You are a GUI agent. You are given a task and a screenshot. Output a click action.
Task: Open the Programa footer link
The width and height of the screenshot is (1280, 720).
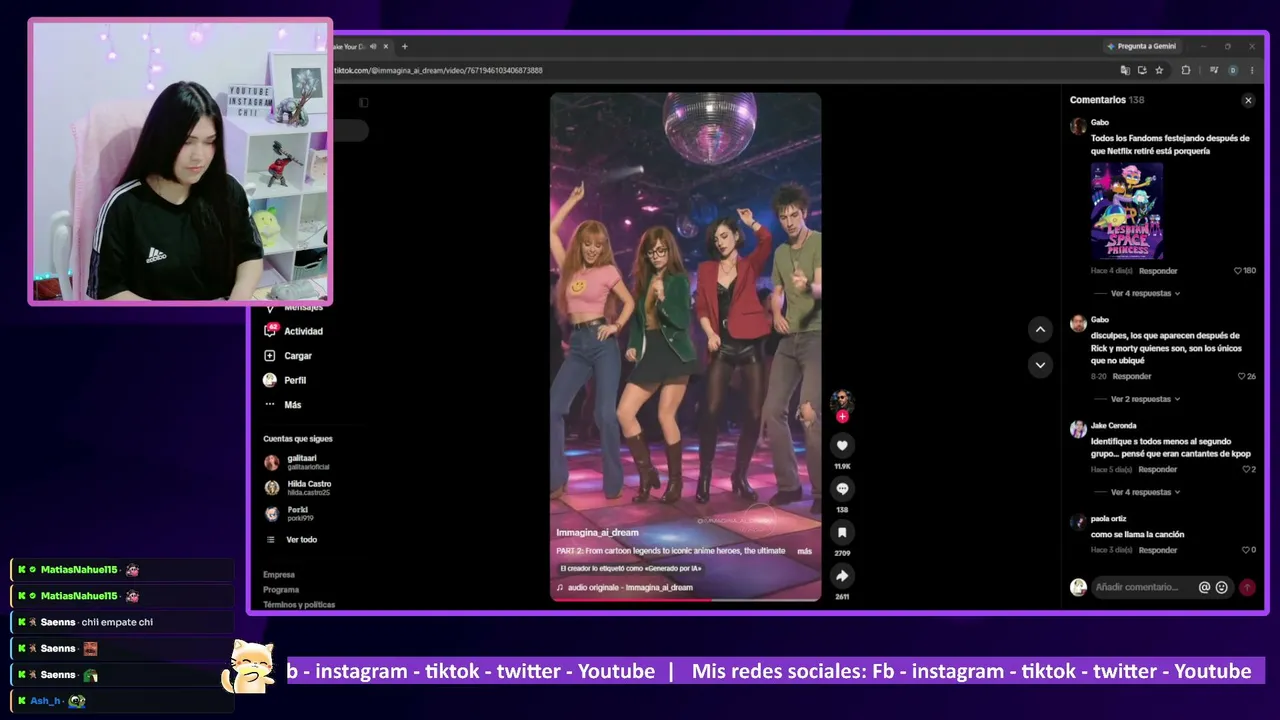[281, 590]
